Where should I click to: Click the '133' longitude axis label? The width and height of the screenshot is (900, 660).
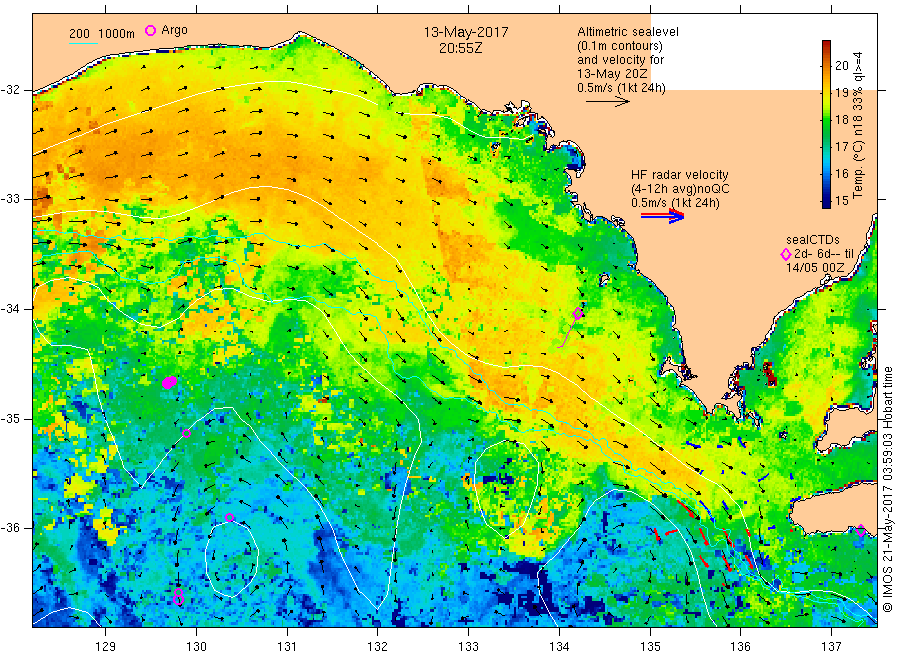tap(468, 647)
